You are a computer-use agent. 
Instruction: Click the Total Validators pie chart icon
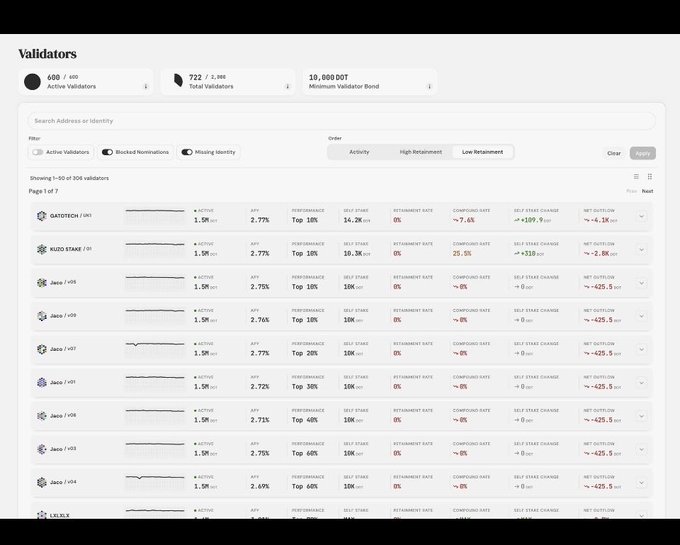(x=178, y=80)
